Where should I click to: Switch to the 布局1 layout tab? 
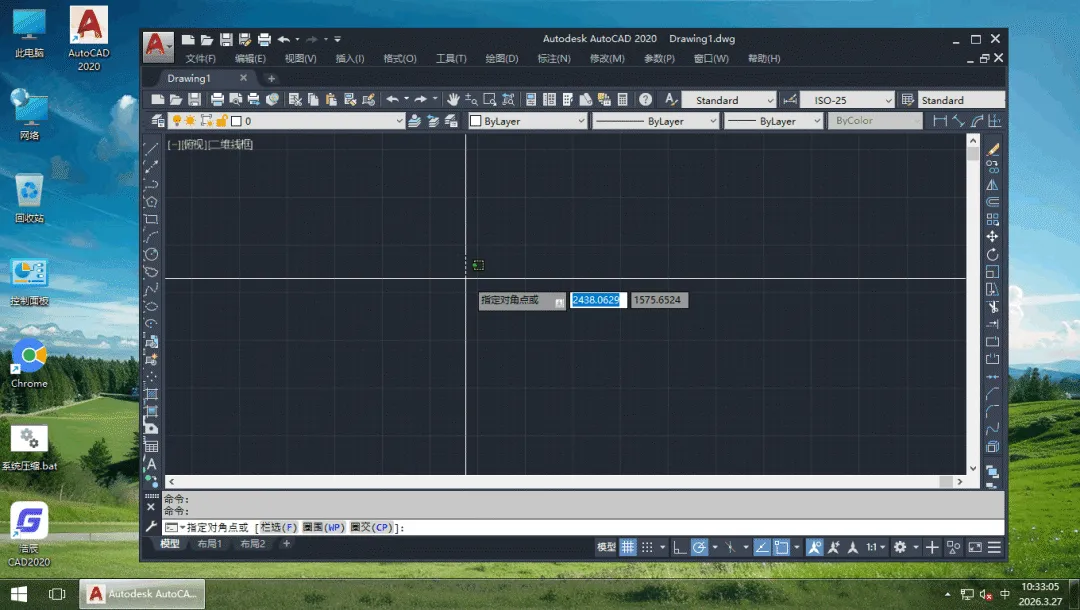click(x=209, y=544)
